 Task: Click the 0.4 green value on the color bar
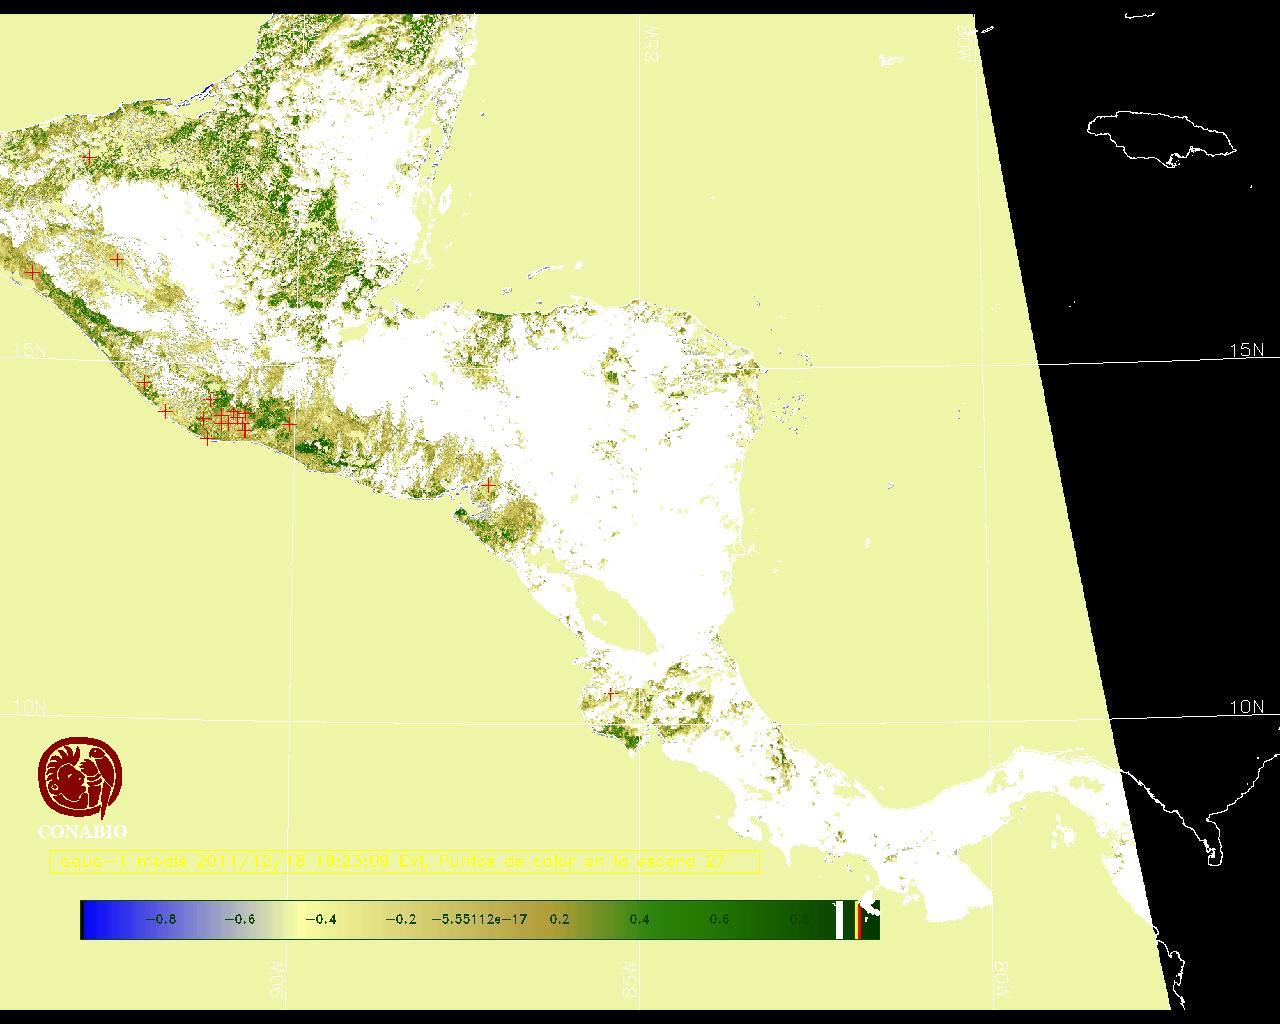[639, 920]
